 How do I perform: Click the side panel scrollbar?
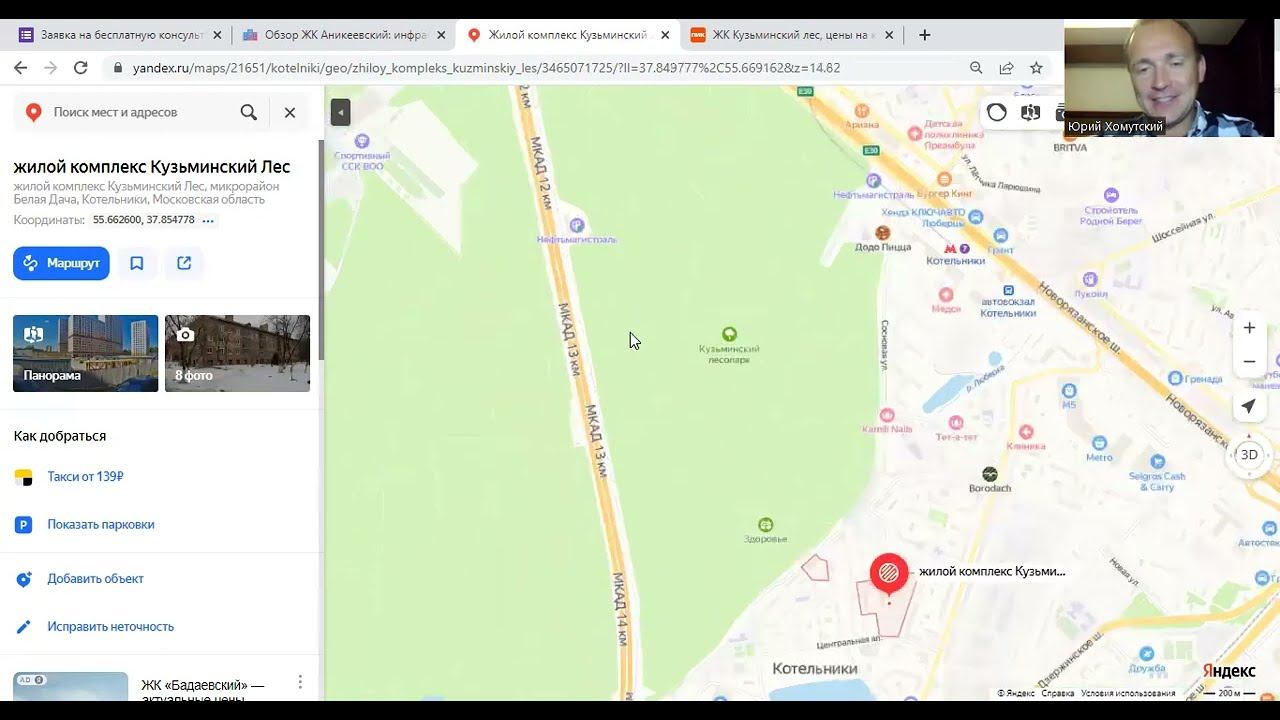[321, 250]
